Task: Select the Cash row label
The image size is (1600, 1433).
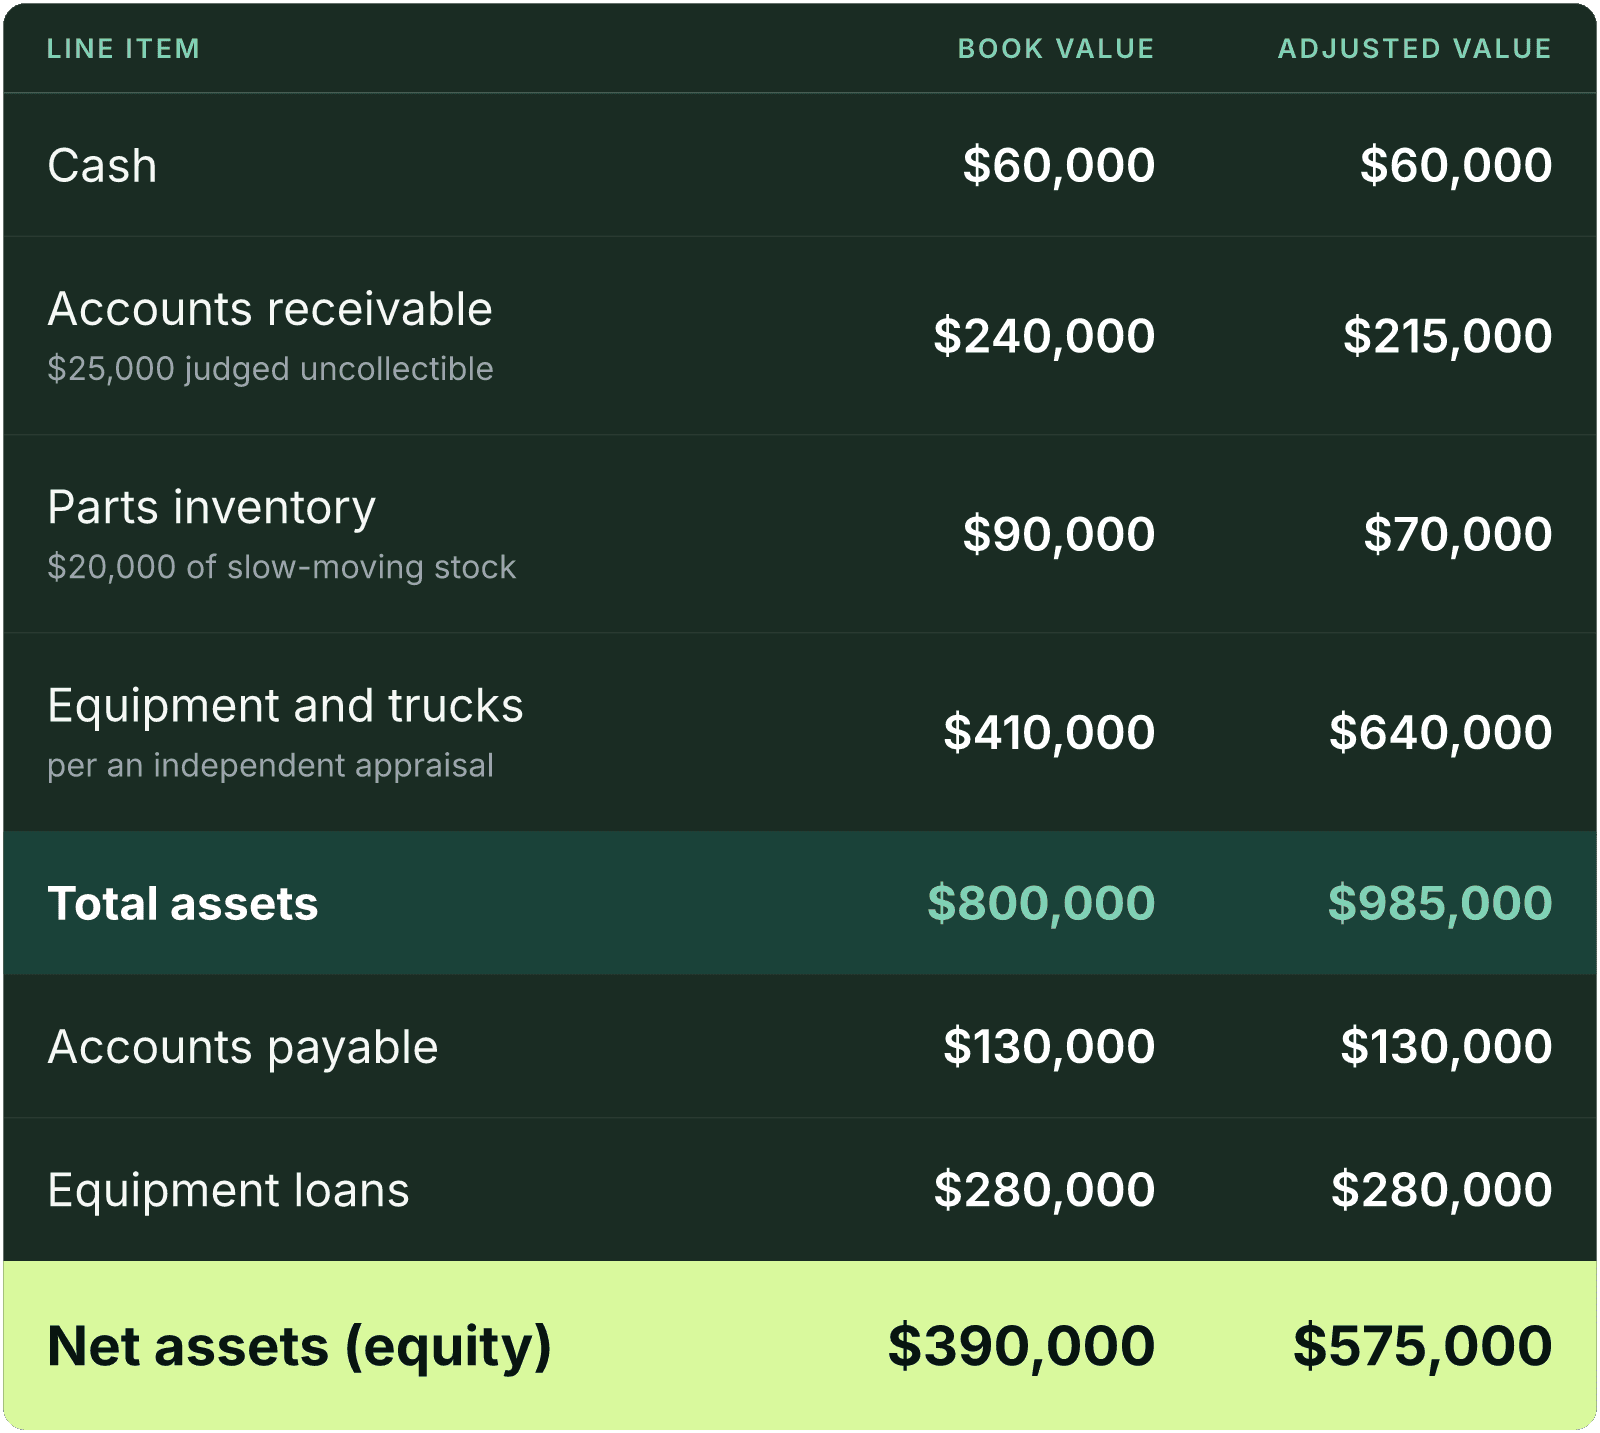Action: coord(102,166)
